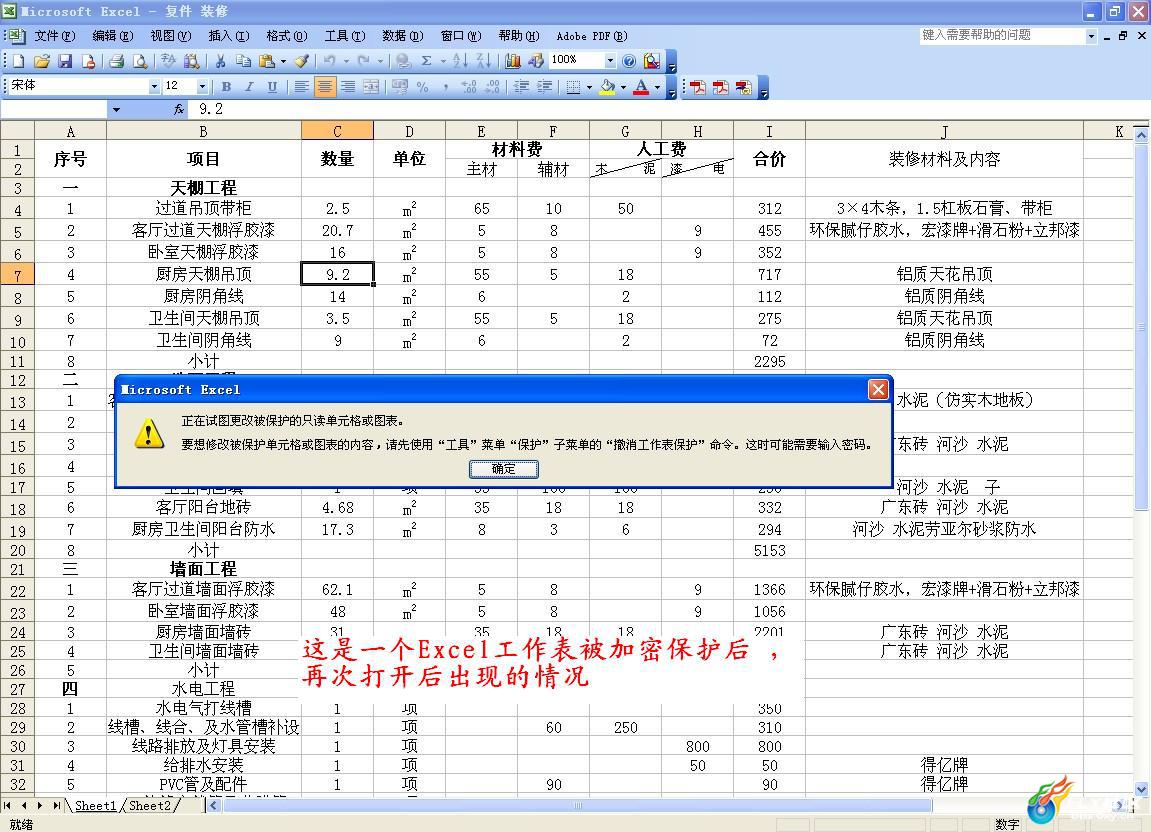Image resolution: width=1151 pixels, height=832 pixels.
Task: Click next sheet navigation arrow
Action: coord(40,806)
